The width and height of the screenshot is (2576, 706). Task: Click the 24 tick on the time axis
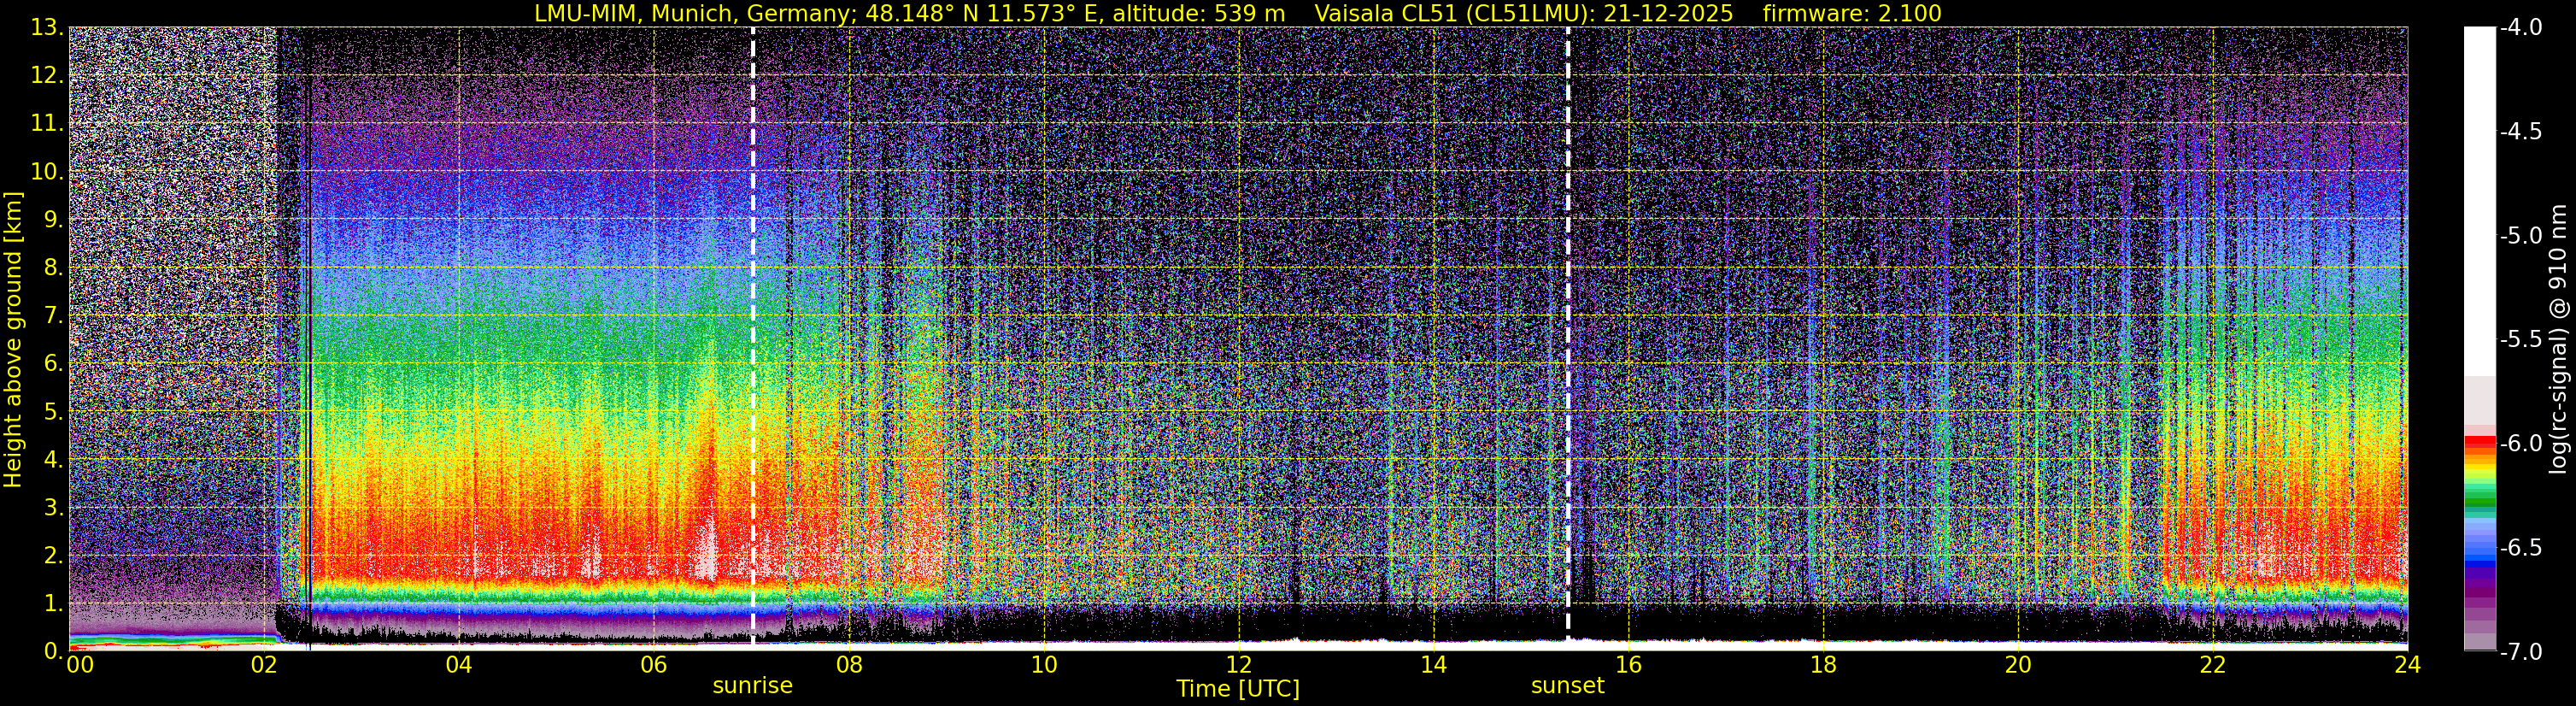tap(2407, 666)
